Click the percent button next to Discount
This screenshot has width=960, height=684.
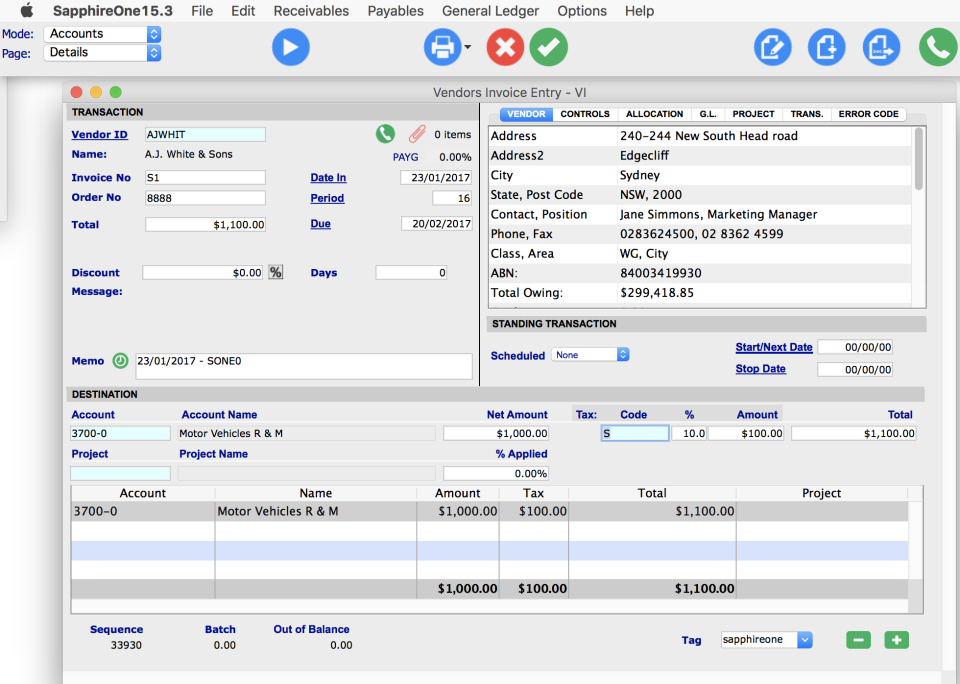point(276,272)
